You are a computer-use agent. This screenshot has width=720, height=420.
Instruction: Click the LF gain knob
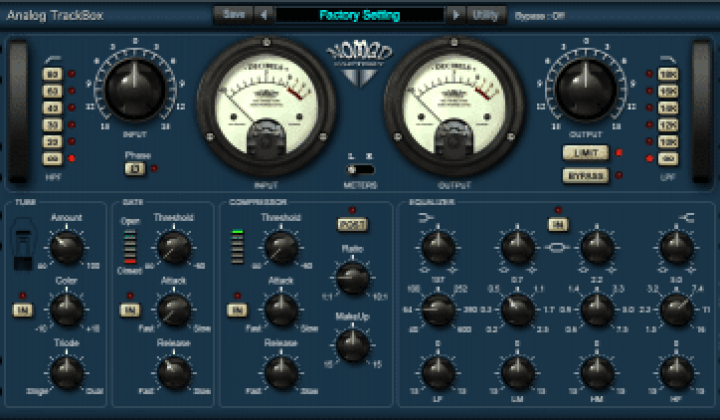click(438, 373)
